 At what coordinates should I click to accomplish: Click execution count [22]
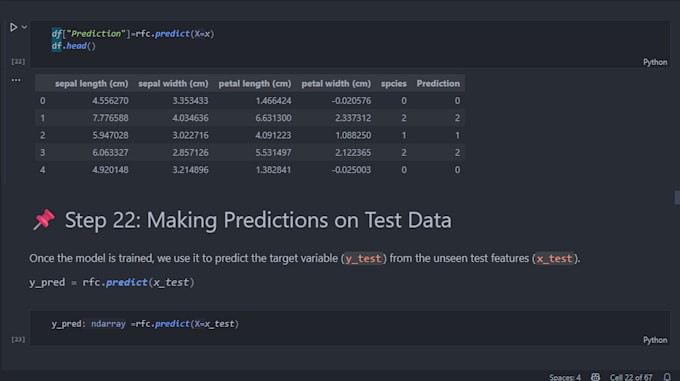[18, 62]
